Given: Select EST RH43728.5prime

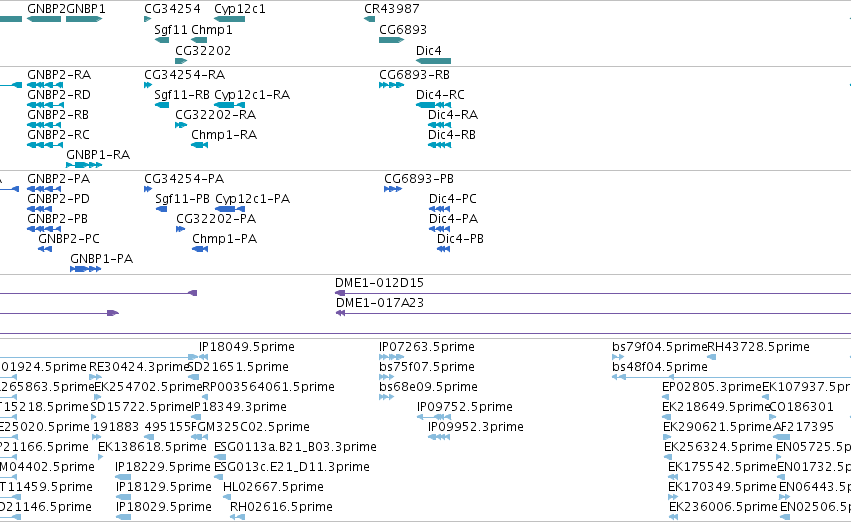Looking at the screenshot, I should [759, 347].
